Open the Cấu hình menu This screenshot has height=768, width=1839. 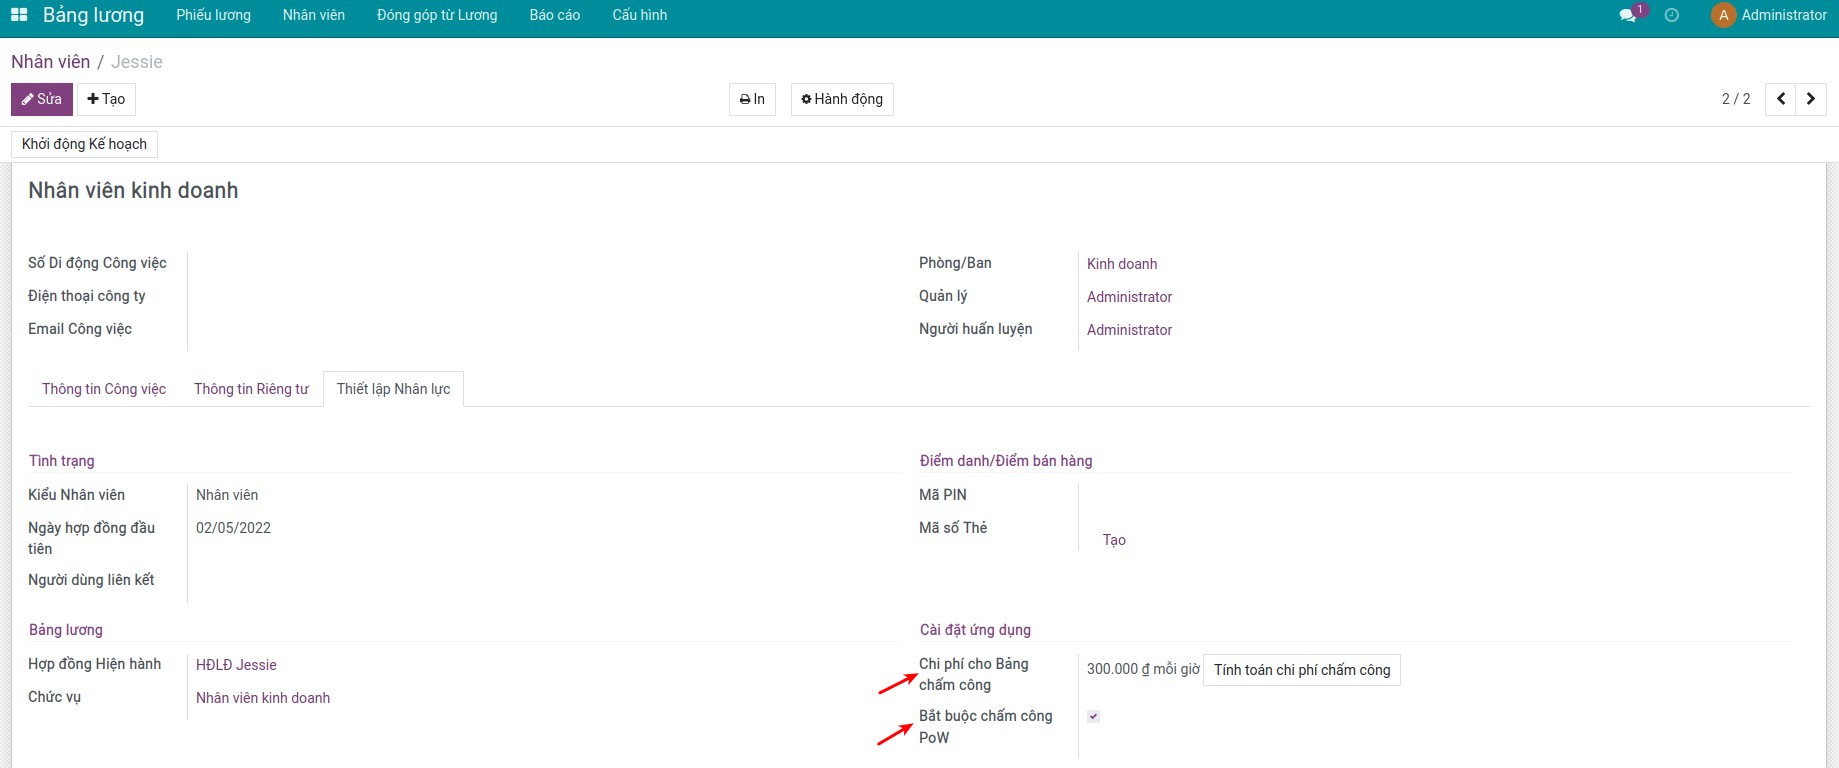639,15
